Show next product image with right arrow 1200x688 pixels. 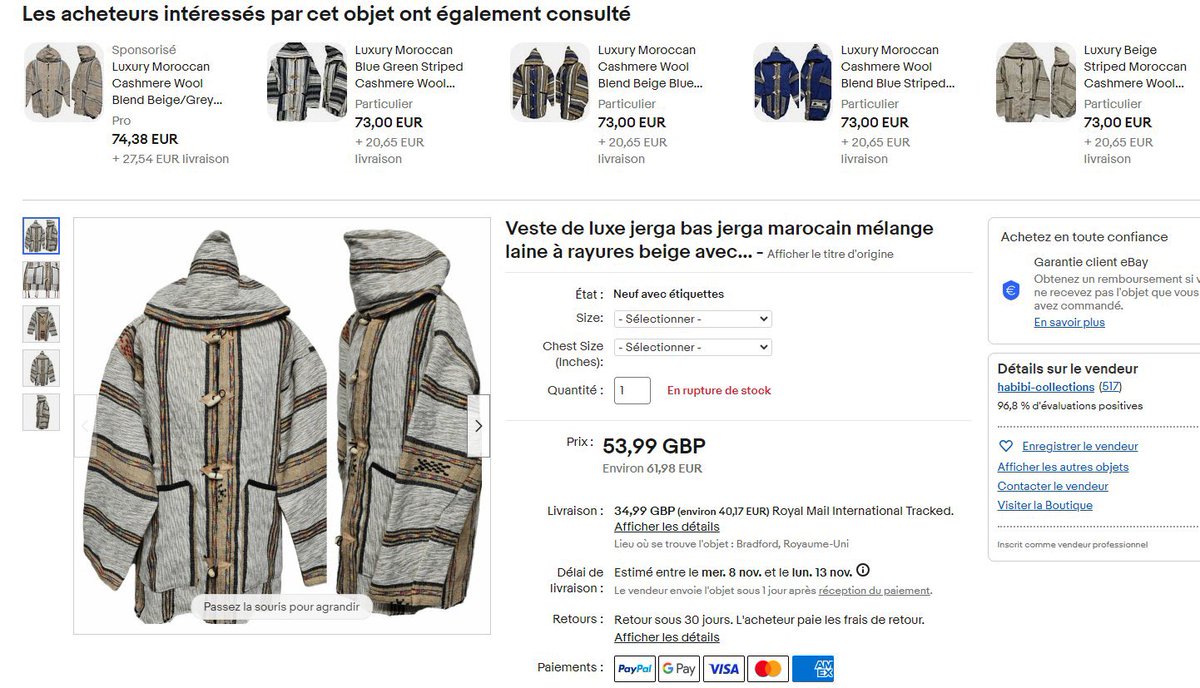(478, 426)
